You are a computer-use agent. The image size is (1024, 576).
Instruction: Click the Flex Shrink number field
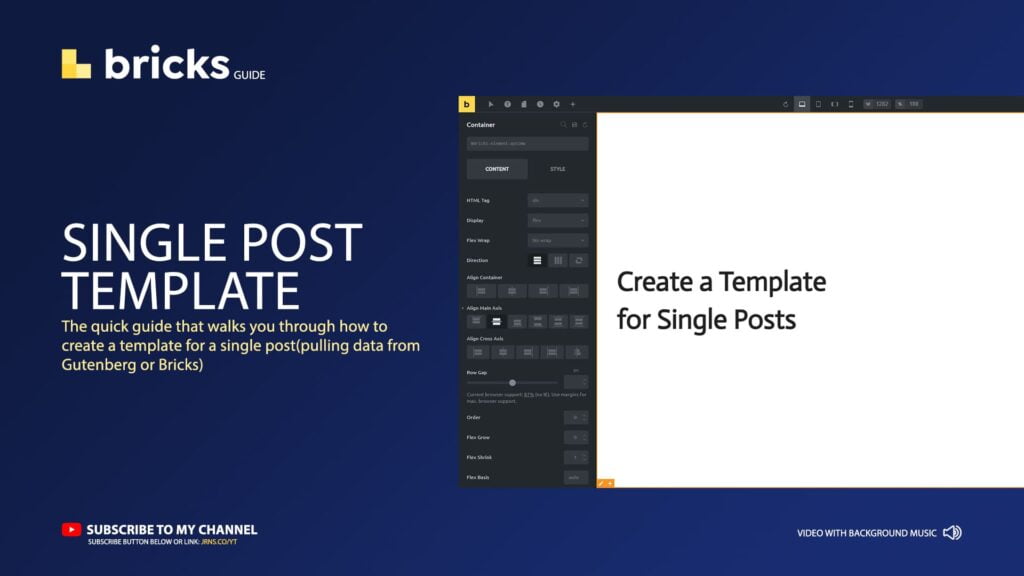point(576,457)
